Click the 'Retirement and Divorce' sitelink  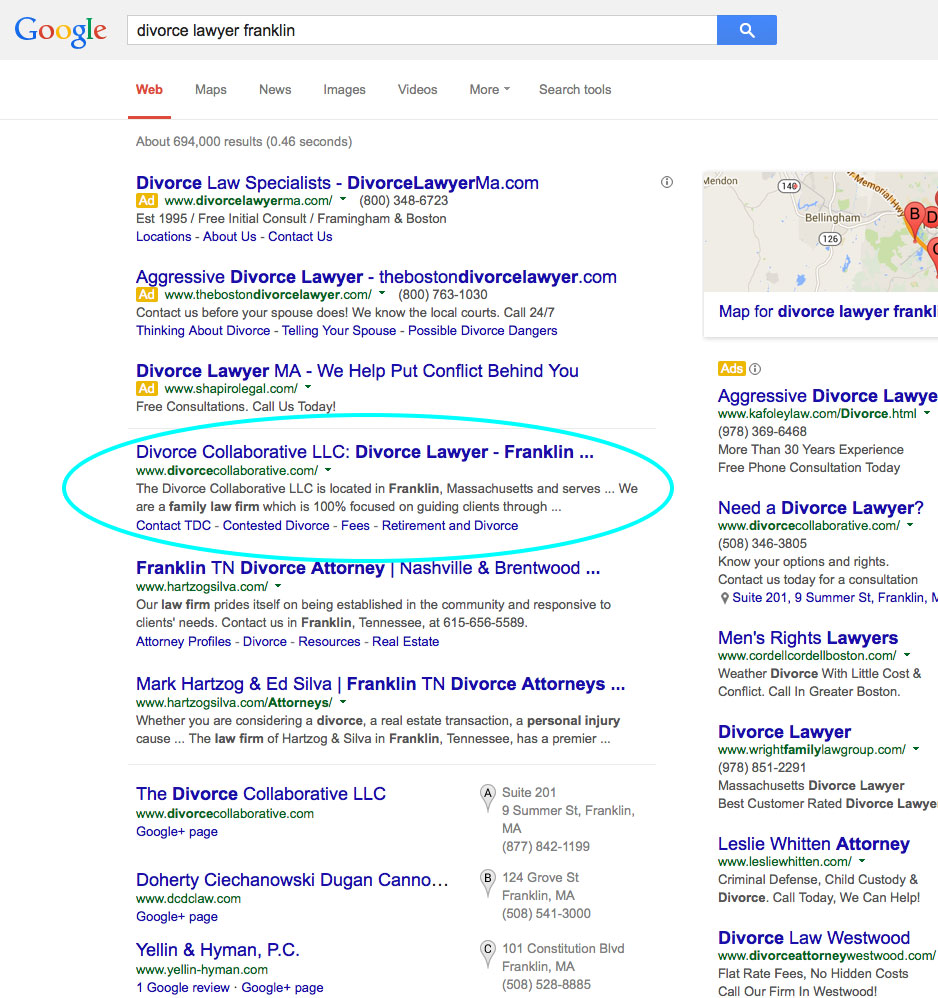[450, 526]
